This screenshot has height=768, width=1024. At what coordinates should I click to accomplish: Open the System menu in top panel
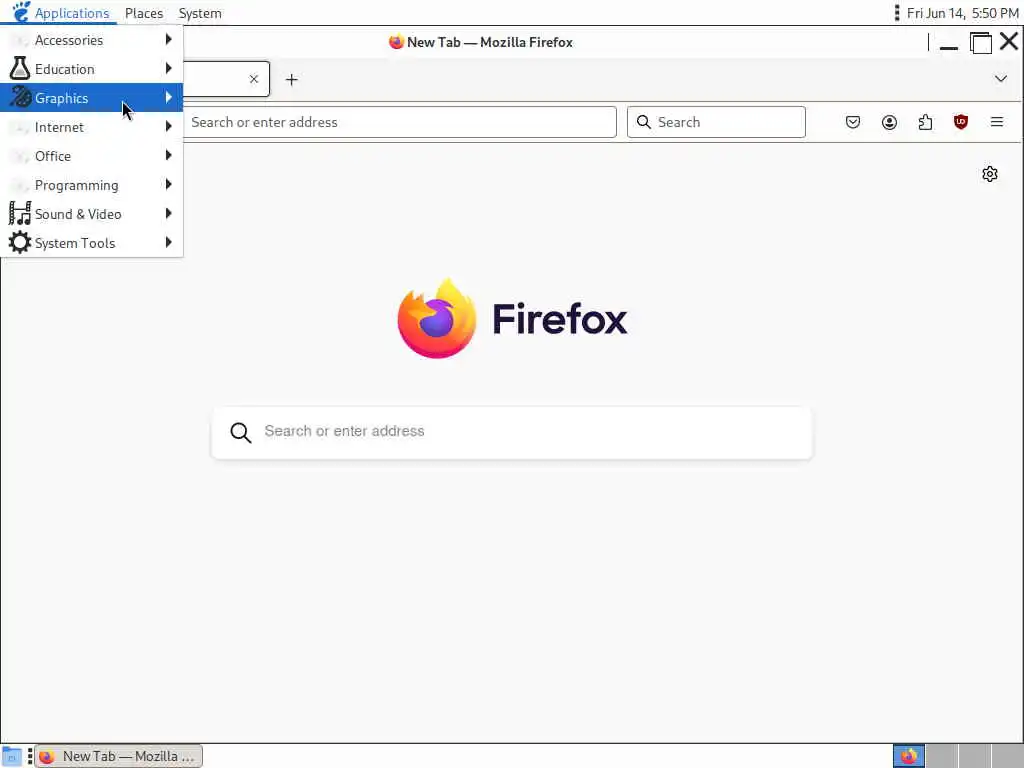[x=200, y=13]
